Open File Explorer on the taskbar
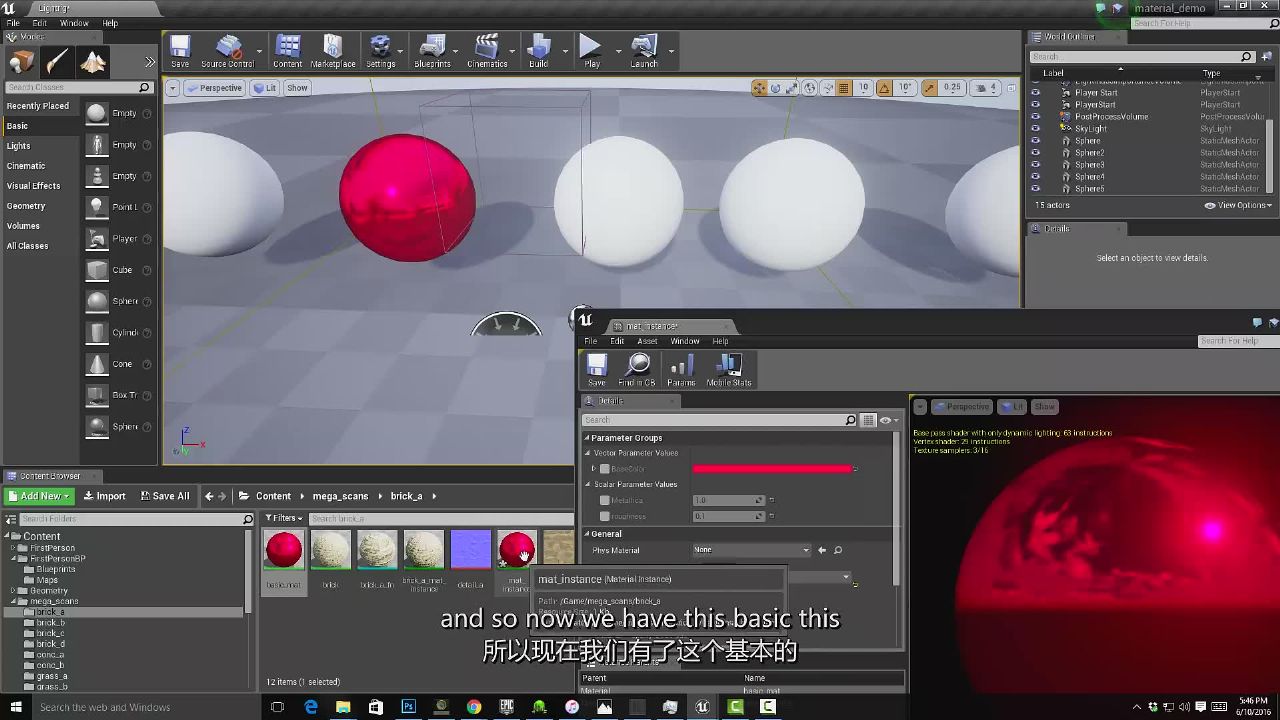 click(x=343, y=707)
